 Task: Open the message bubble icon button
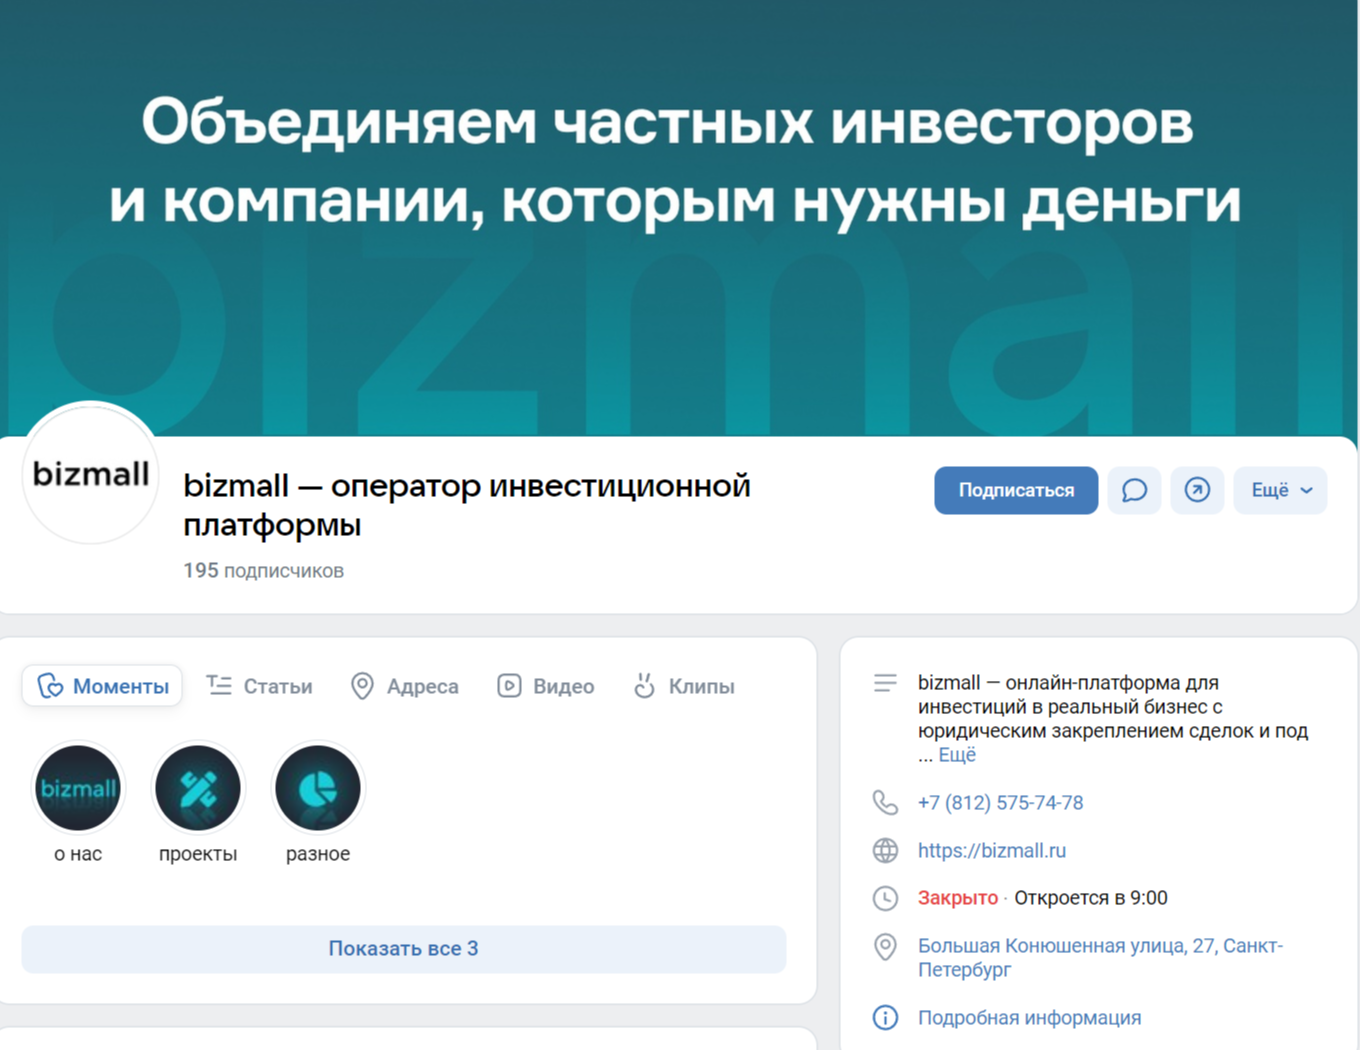pyautogui.click(x=1134, y=490)
